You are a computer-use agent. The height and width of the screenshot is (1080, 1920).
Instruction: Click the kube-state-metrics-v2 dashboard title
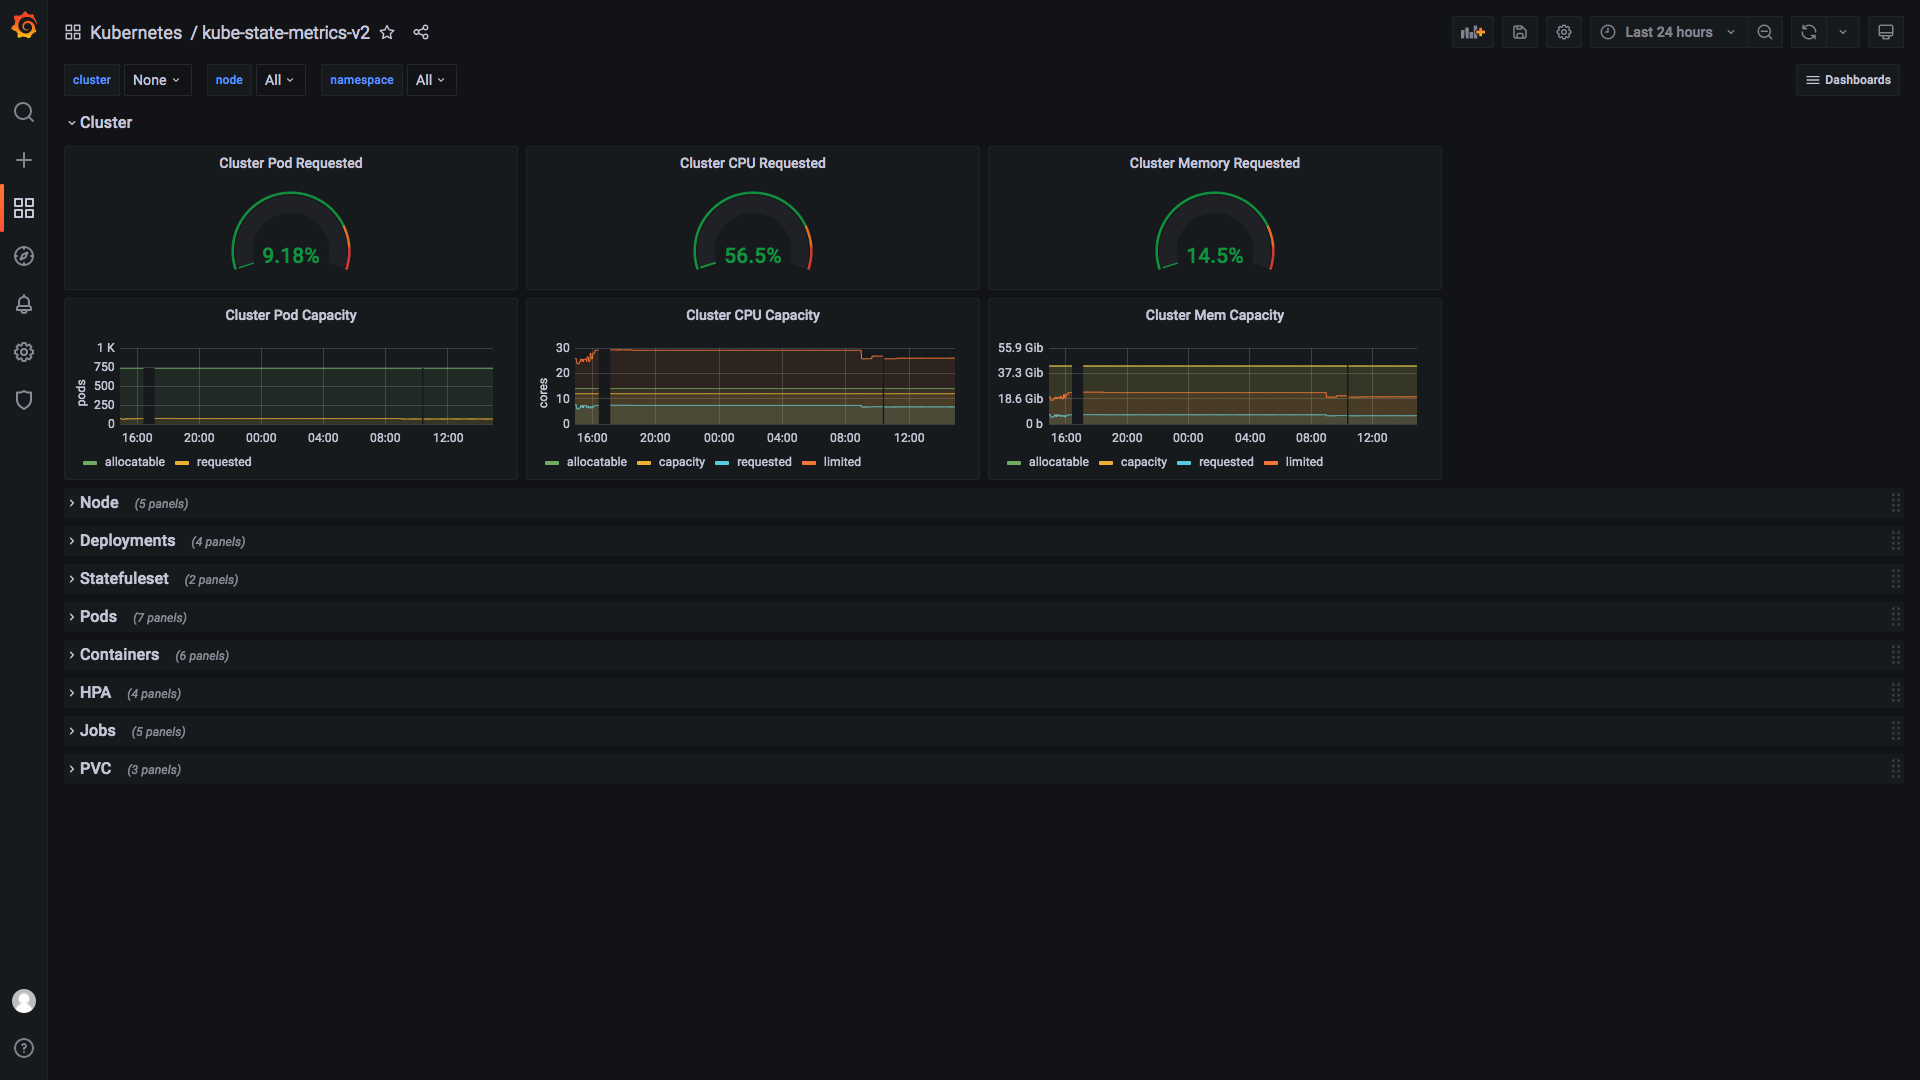point(286,32)
